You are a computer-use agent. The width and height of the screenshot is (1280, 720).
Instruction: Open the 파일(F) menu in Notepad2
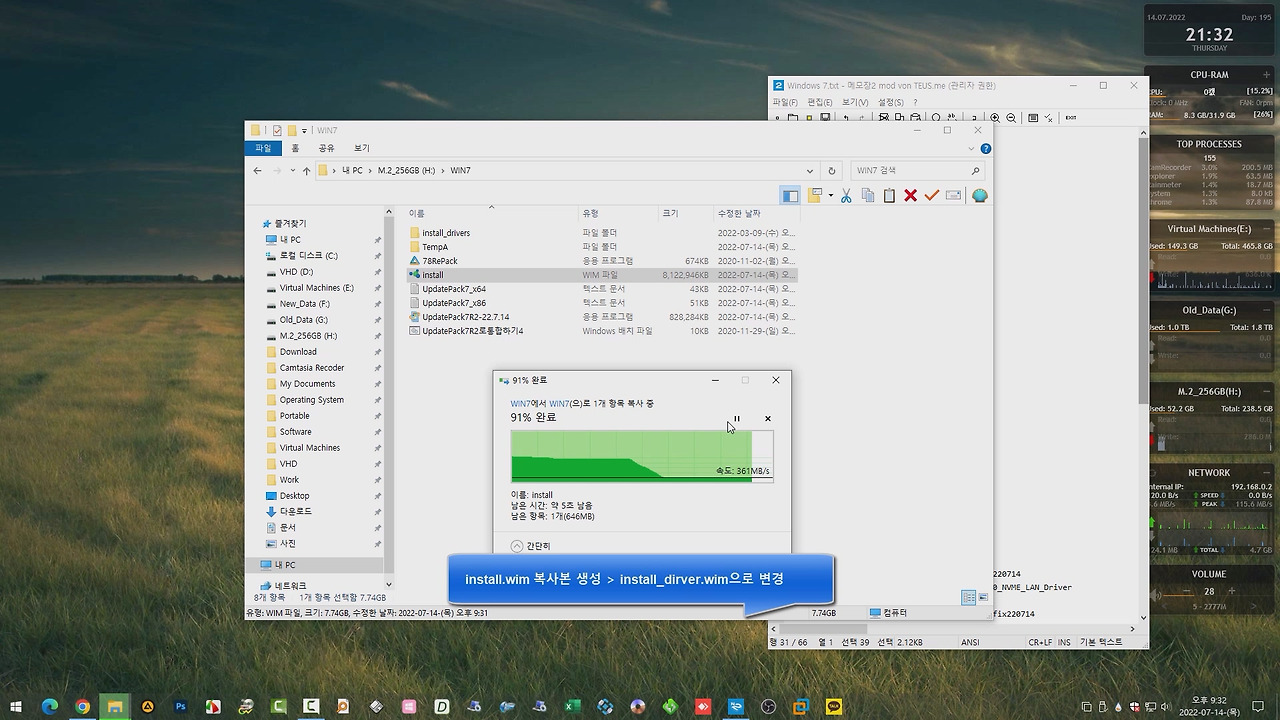pos(785,102)
